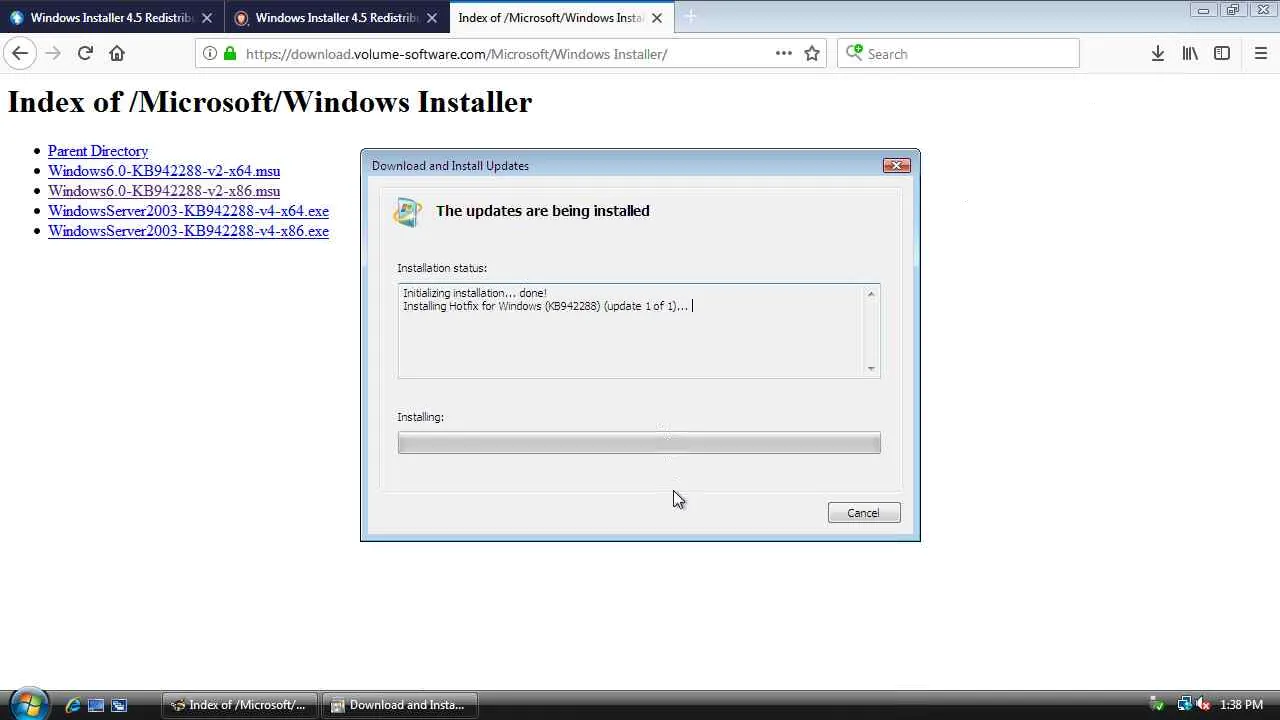Download WindowsServer2003-KB942288-v4-x64.exe
Viewport: 1280px width, 720px height.
(188, 211)
